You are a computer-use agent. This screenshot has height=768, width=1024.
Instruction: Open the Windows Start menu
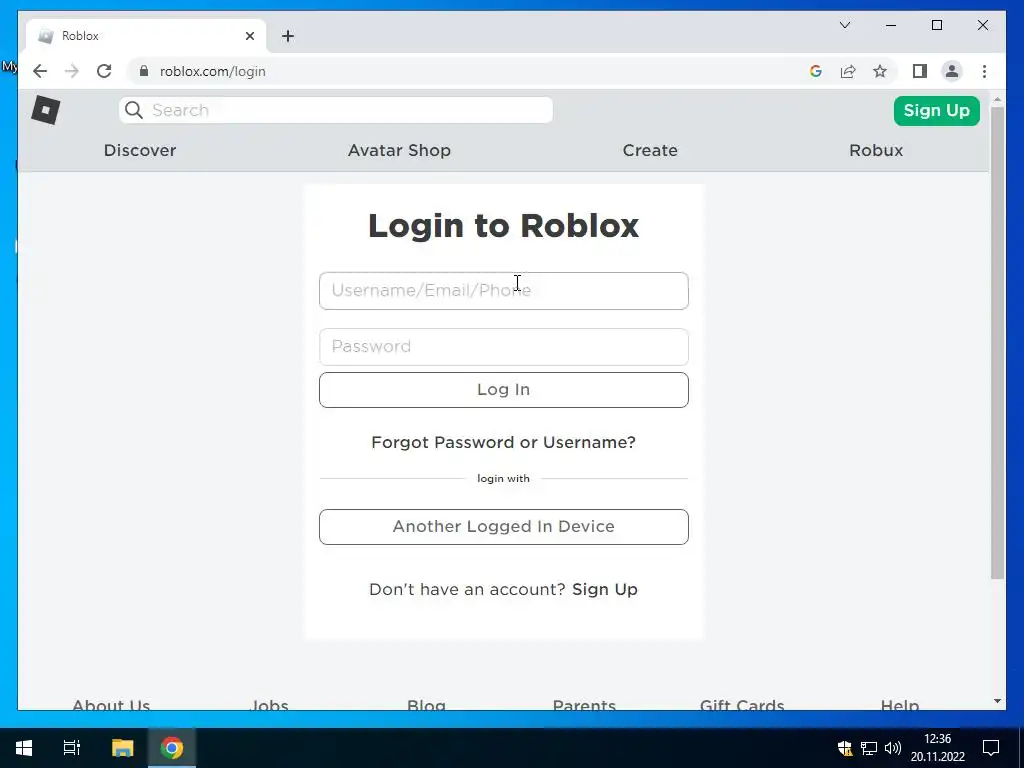(x=24, y=748)
